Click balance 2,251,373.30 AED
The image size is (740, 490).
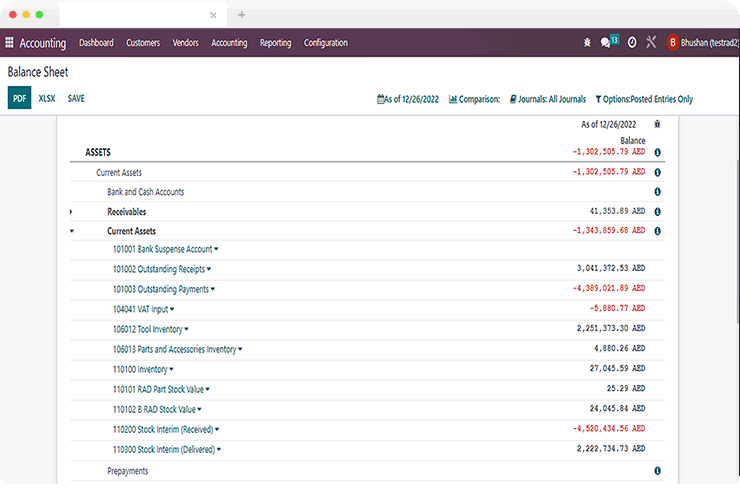(611, 328)
